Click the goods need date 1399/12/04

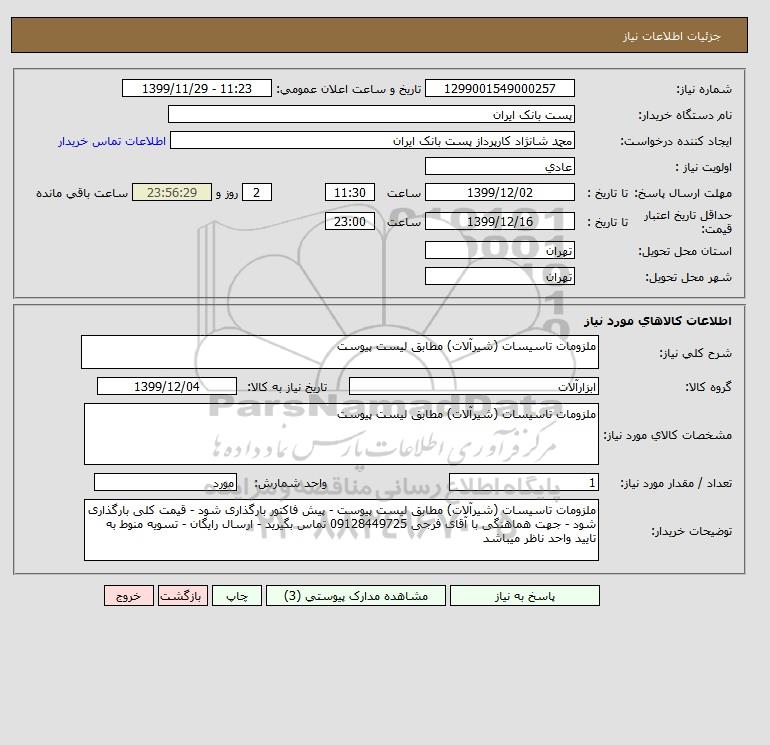pos(166,386)
